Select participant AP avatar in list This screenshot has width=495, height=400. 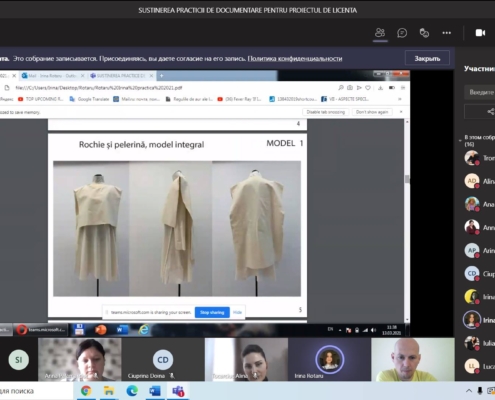pyautogui.click(x=472, y=250)
